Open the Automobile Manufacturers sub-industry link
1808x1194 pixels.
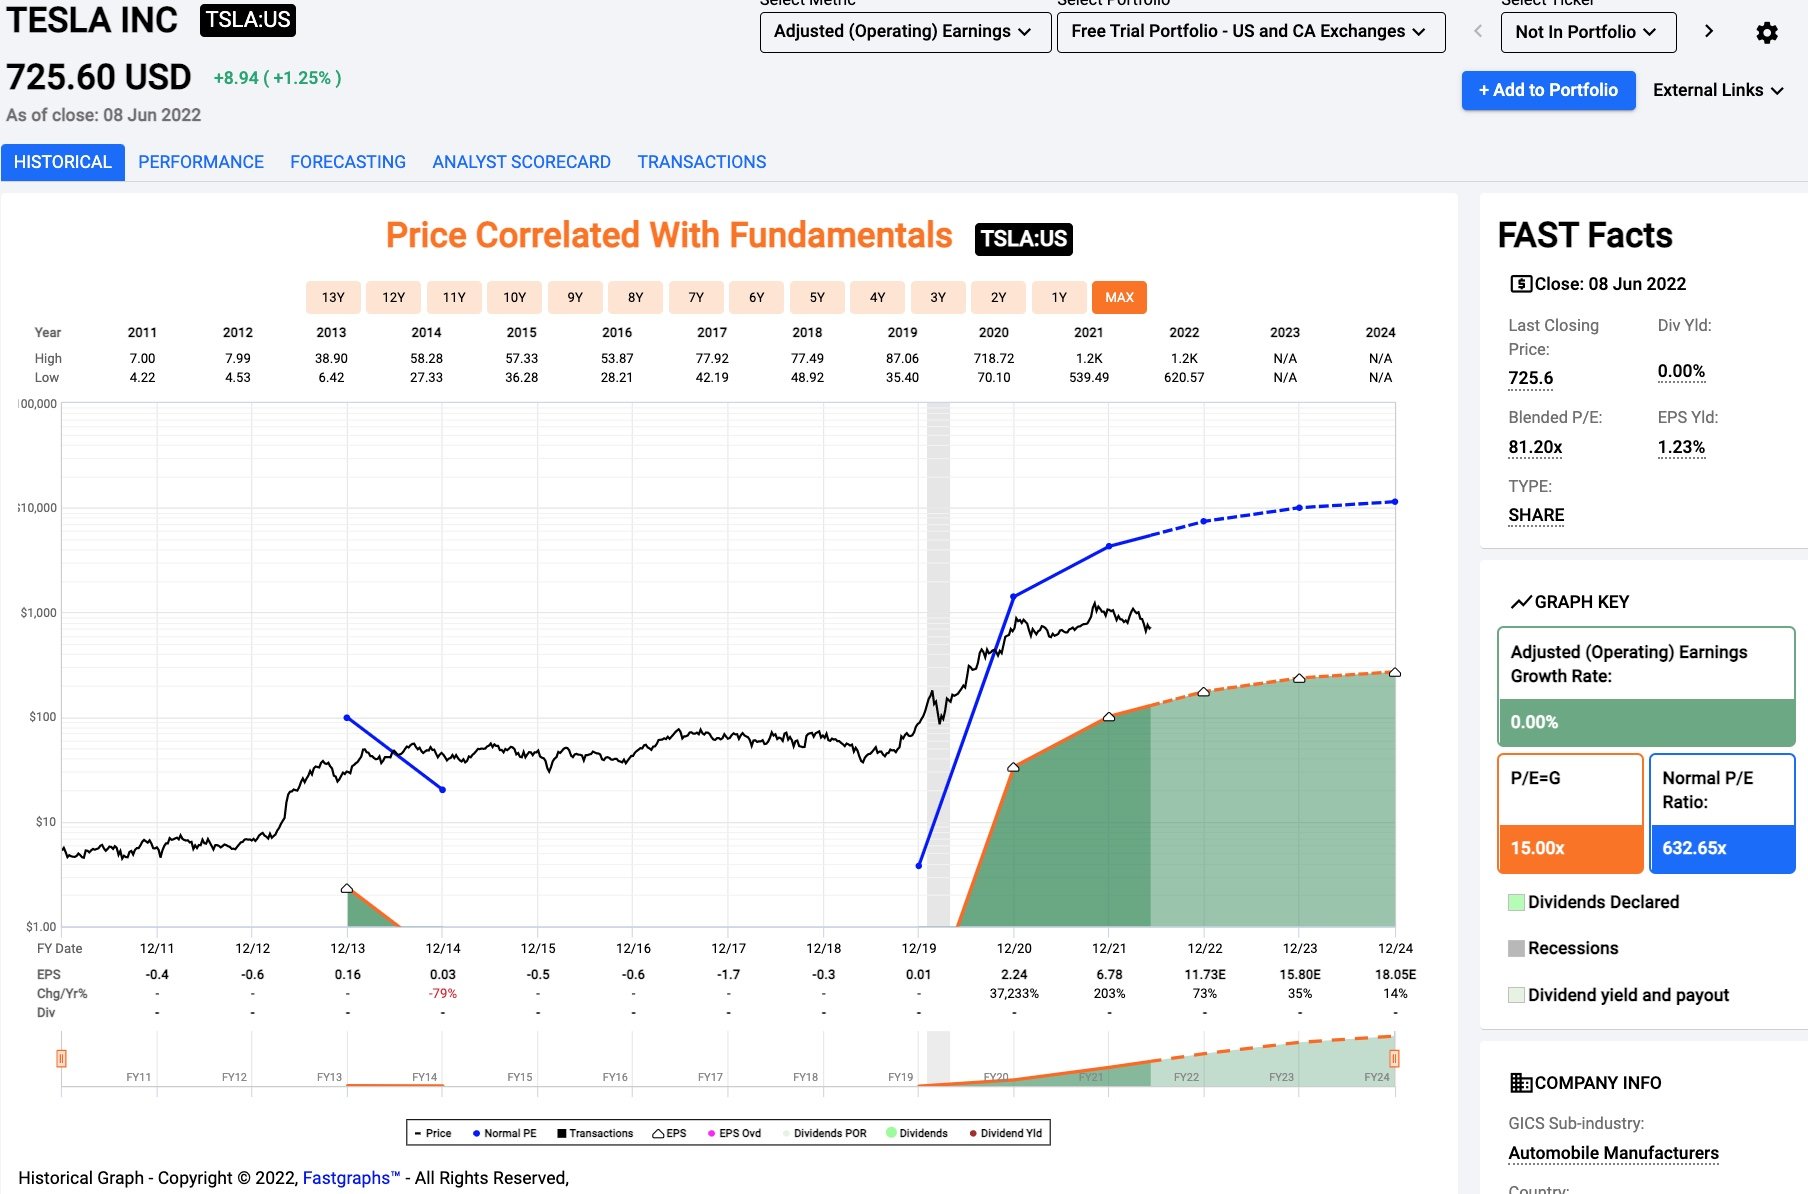tap(1613, 1153)
